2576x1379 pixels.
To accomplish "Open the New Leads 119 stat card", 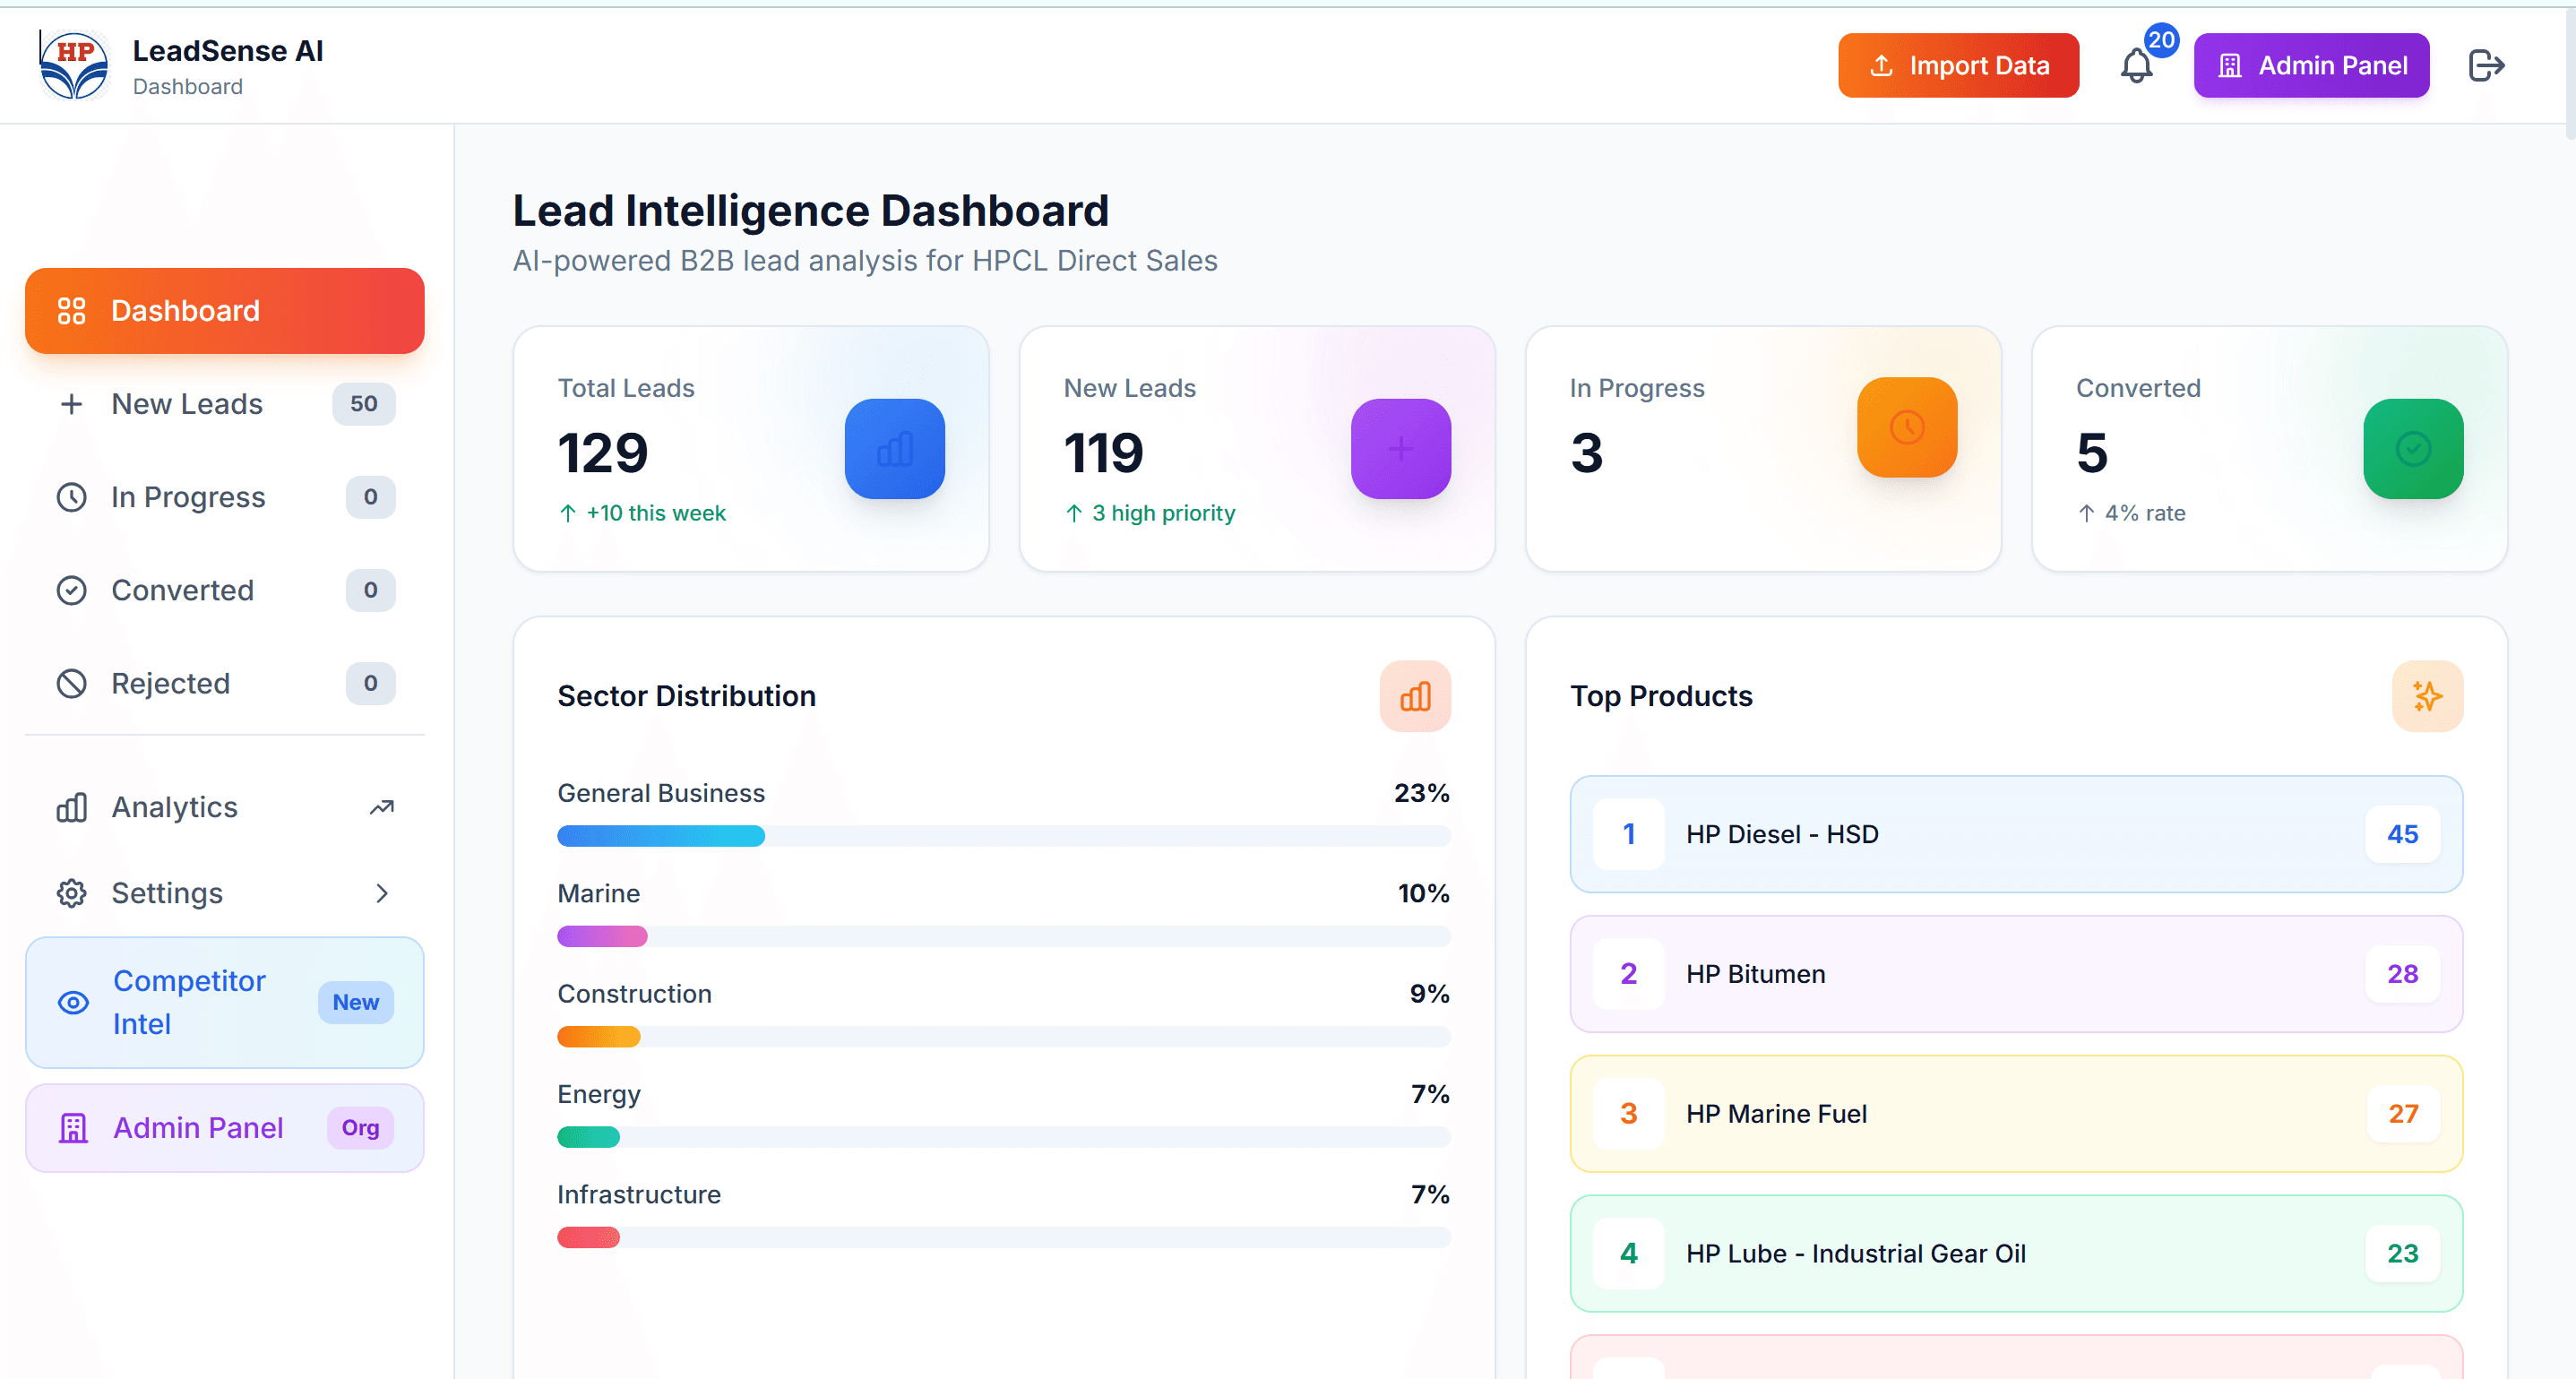I will point(1257,449).
